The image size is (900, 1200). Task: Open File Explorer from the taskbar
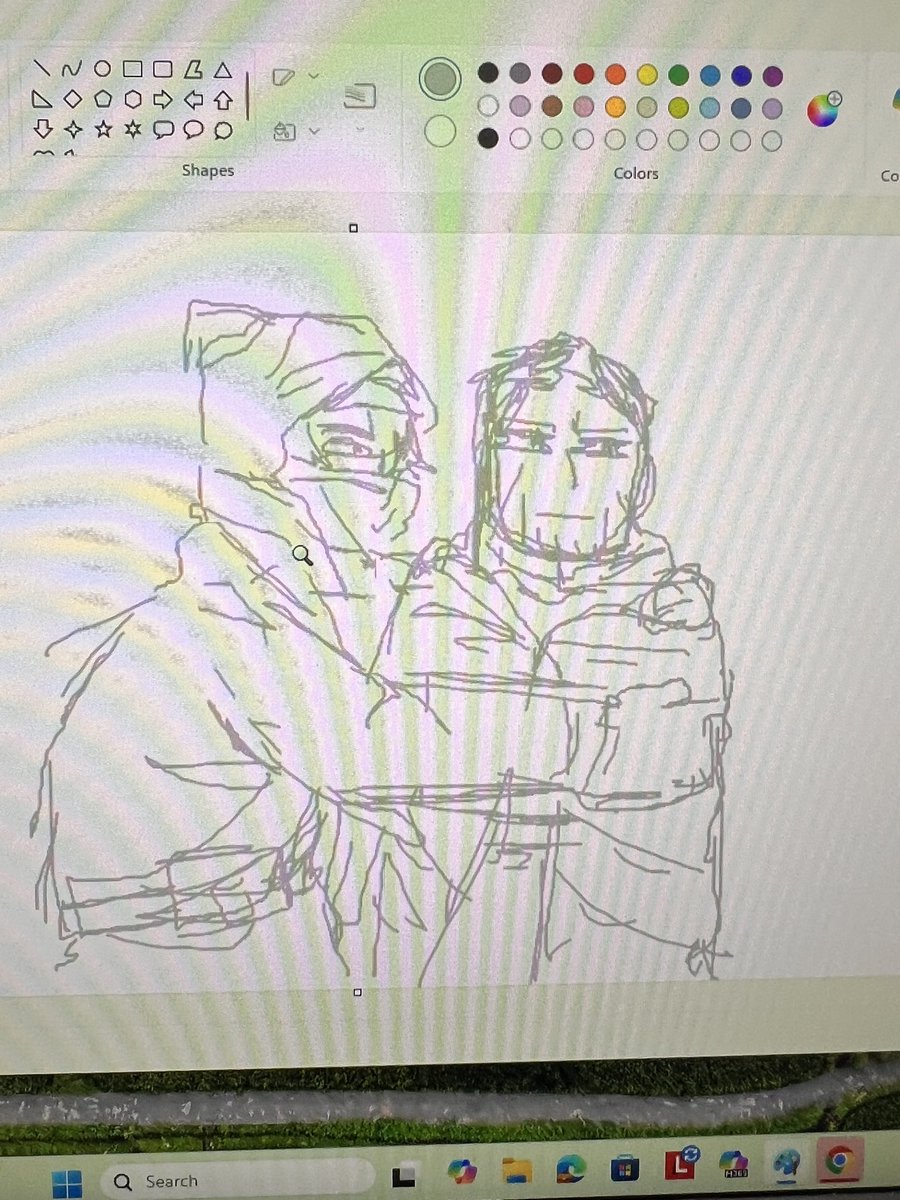pyautogui.click(x=516, y=1171)
